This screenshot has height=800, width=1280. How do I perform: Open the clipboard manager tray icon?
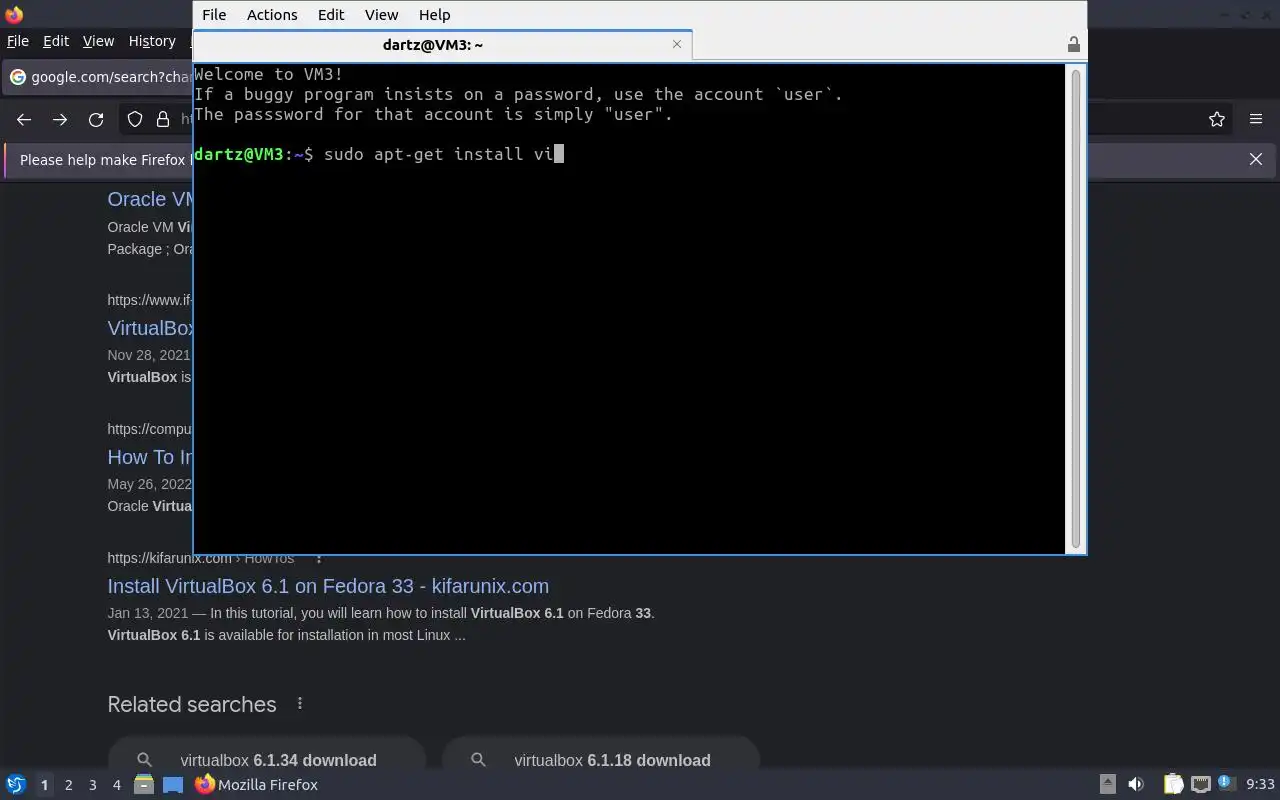pyautogui.click(x=1174, y=784)
